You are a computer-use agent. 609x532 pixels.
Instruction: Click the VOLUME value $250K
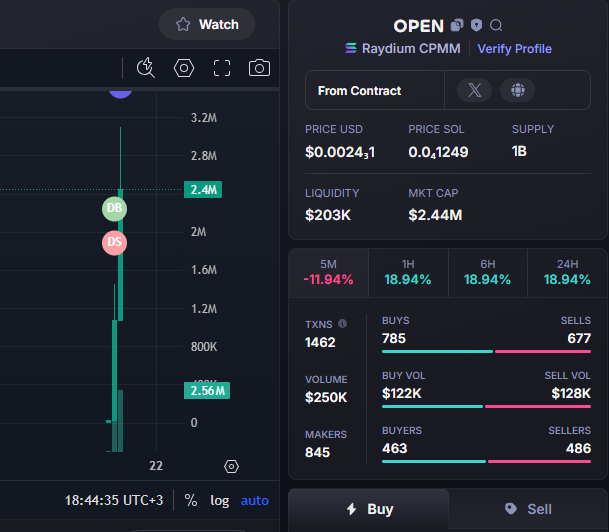(x=326, y=398)
